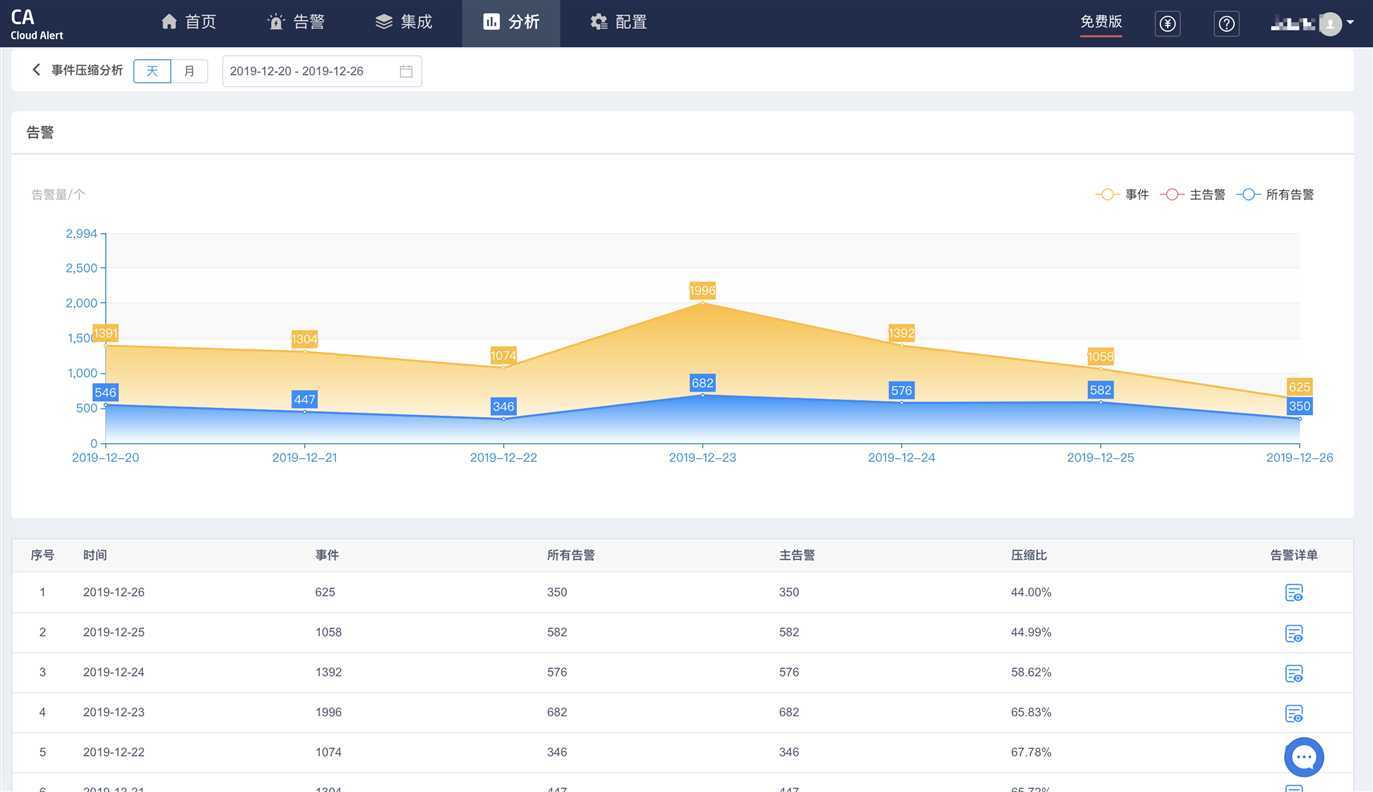Click the 1996 peak data point label

tap(702, 291)
